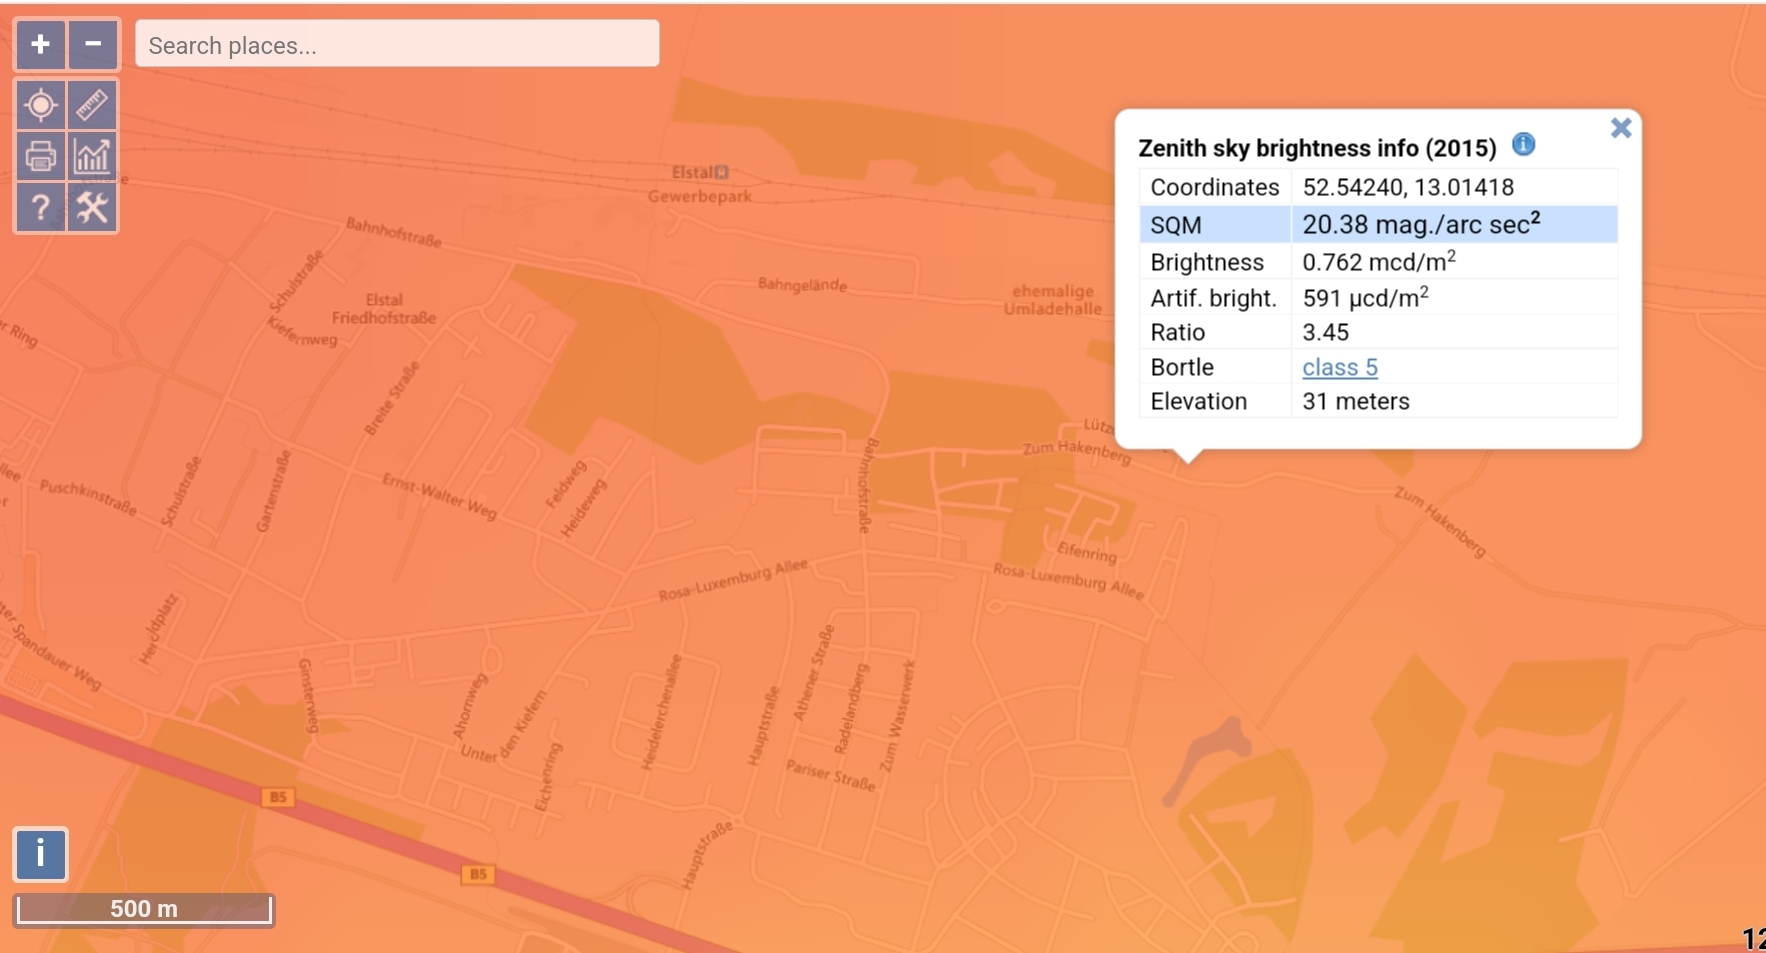Click the Puschkinstraße street label
Image resolution: width=1766 pixels, height=953 pixels.
pyautogui.click(x=88, y=496)
